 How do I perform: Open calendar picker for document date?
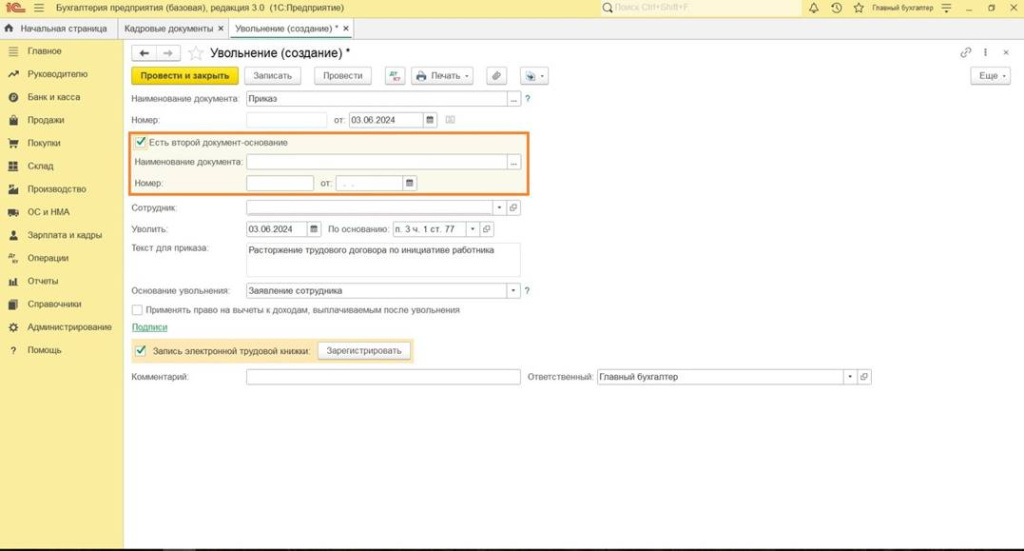click(430, 120)
